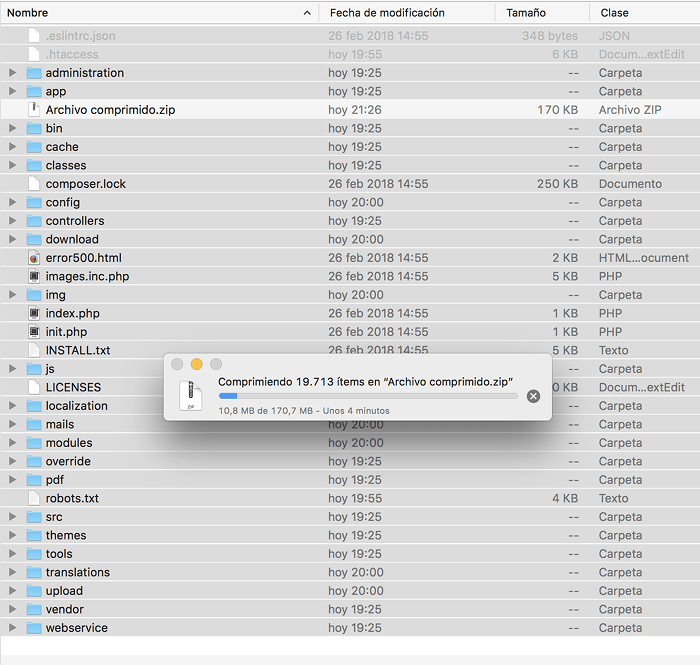
Task: Expand the themes folder arrow
Action: pos(12,535)
